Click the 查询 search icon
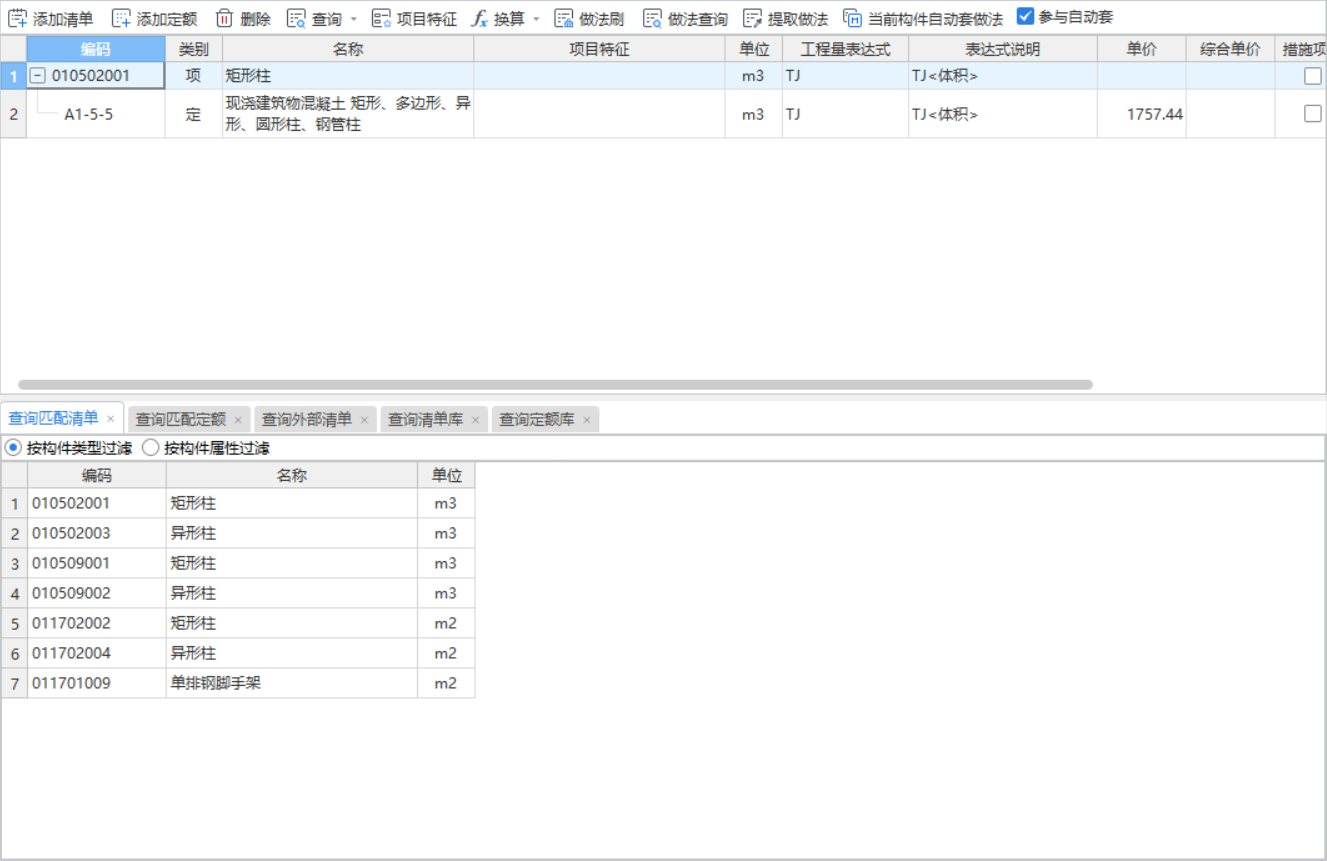Screen dimensions: 1327x861 point(296,18)
